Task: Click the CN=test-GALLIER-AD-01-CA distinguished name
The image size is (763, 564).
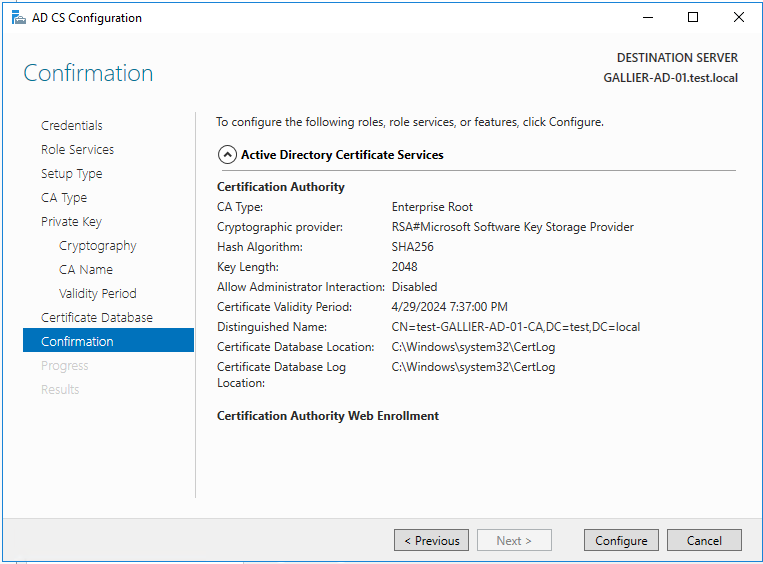Action: click(x=515, y=327)
